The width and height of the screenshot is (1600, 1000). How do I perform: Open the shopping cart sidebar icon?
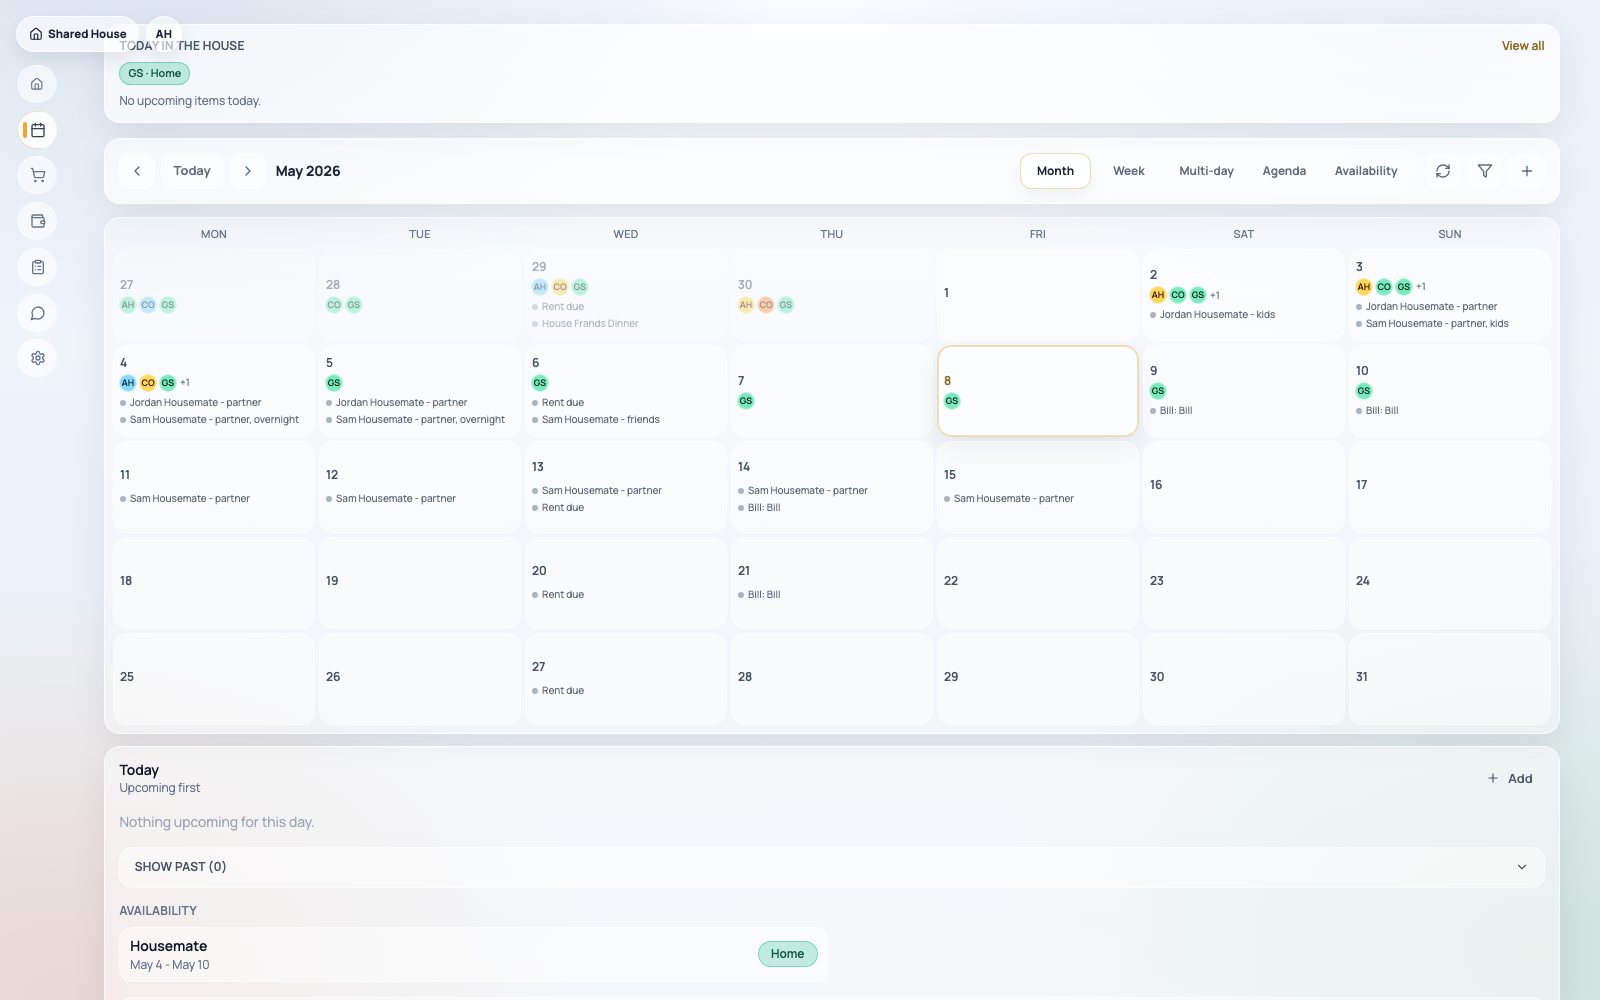37,175
